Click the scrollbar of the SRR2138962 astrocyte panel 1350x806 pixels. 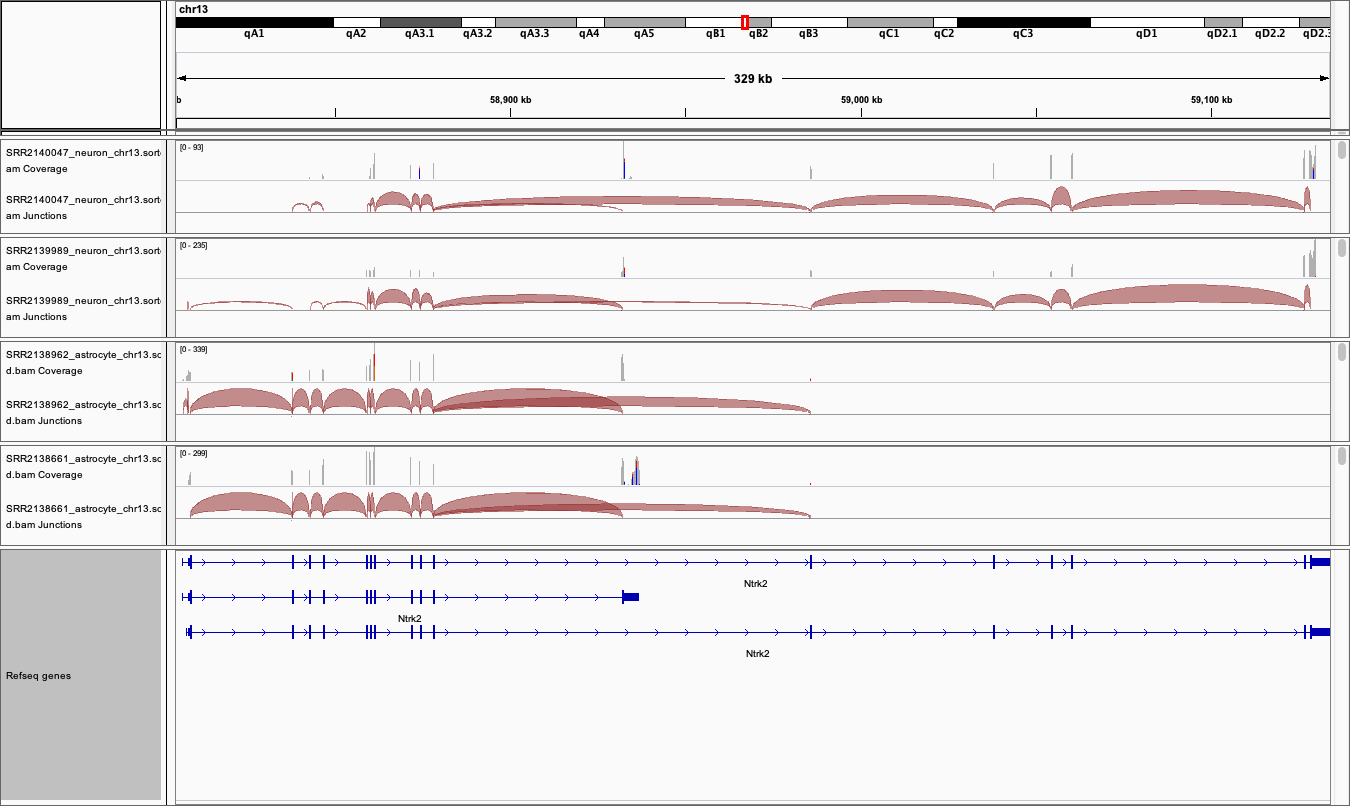click(x=1341, y=353)
